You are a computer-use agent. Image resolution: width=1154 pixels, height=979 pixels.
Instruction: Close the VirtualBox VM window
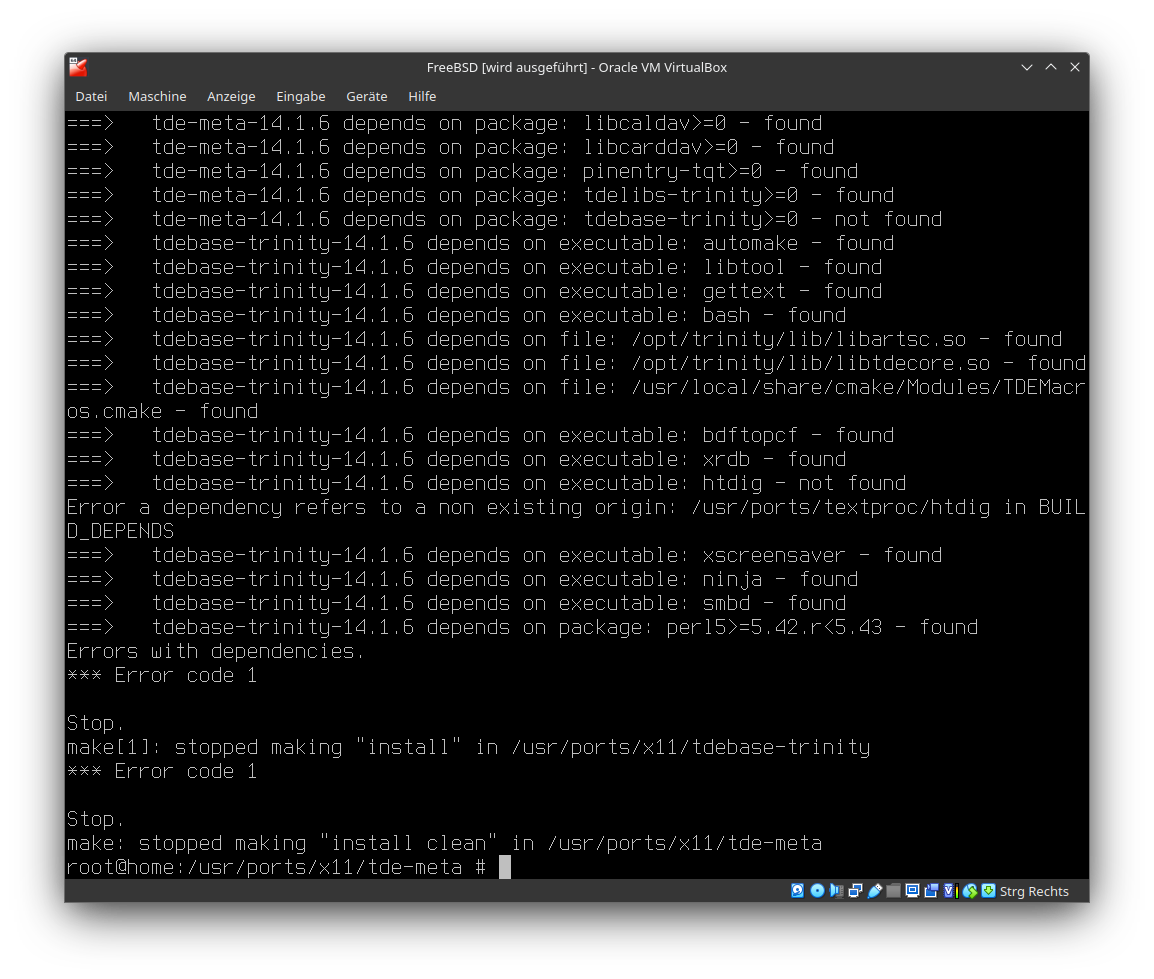click(1075, 67)
